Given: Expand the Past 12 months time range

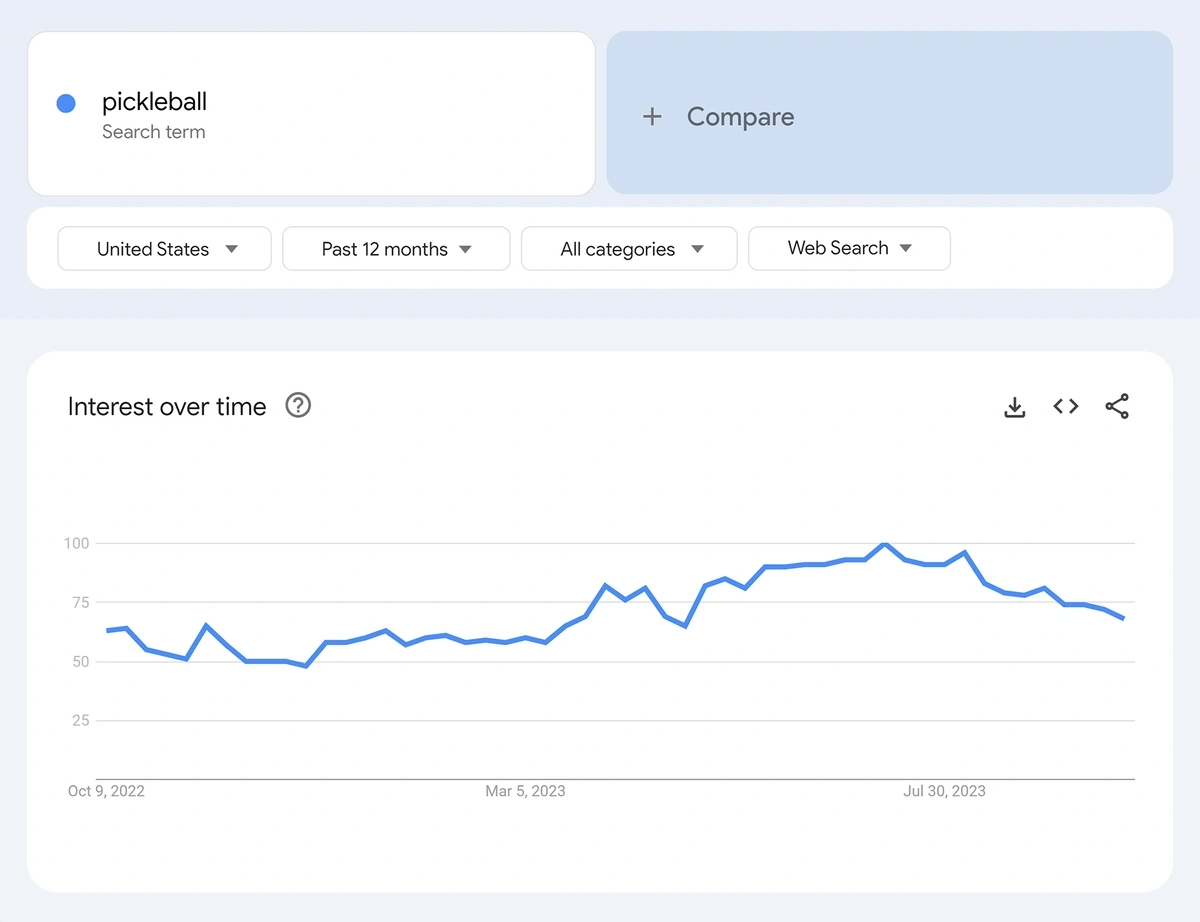Looking at the screenshot, I should 396,249.
